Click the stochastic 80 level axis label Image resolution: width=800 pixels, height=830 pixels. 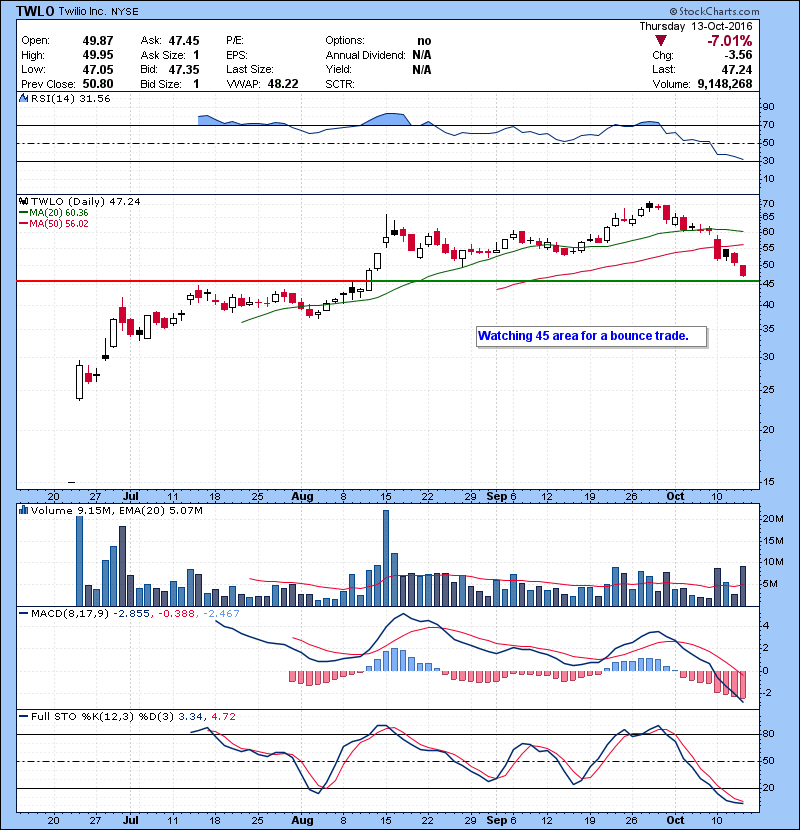pyautogui.click(x=768, y=734)
